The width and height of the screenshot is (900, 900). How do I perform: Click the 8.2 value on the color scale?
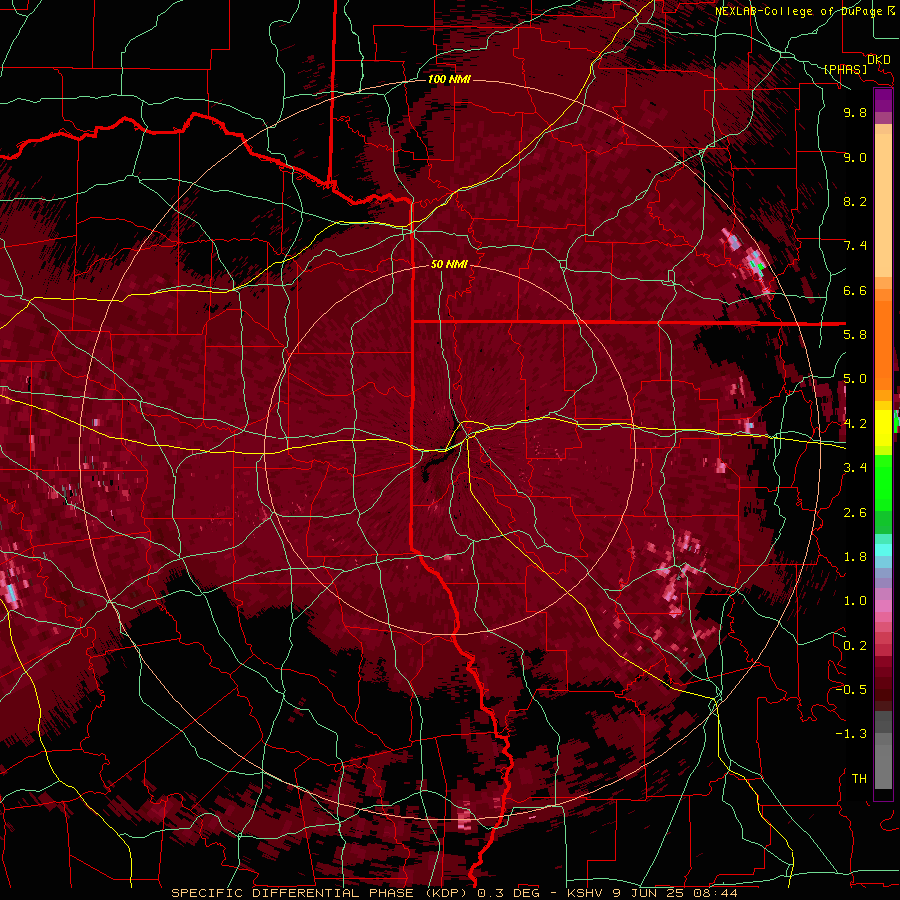[855, 201]
